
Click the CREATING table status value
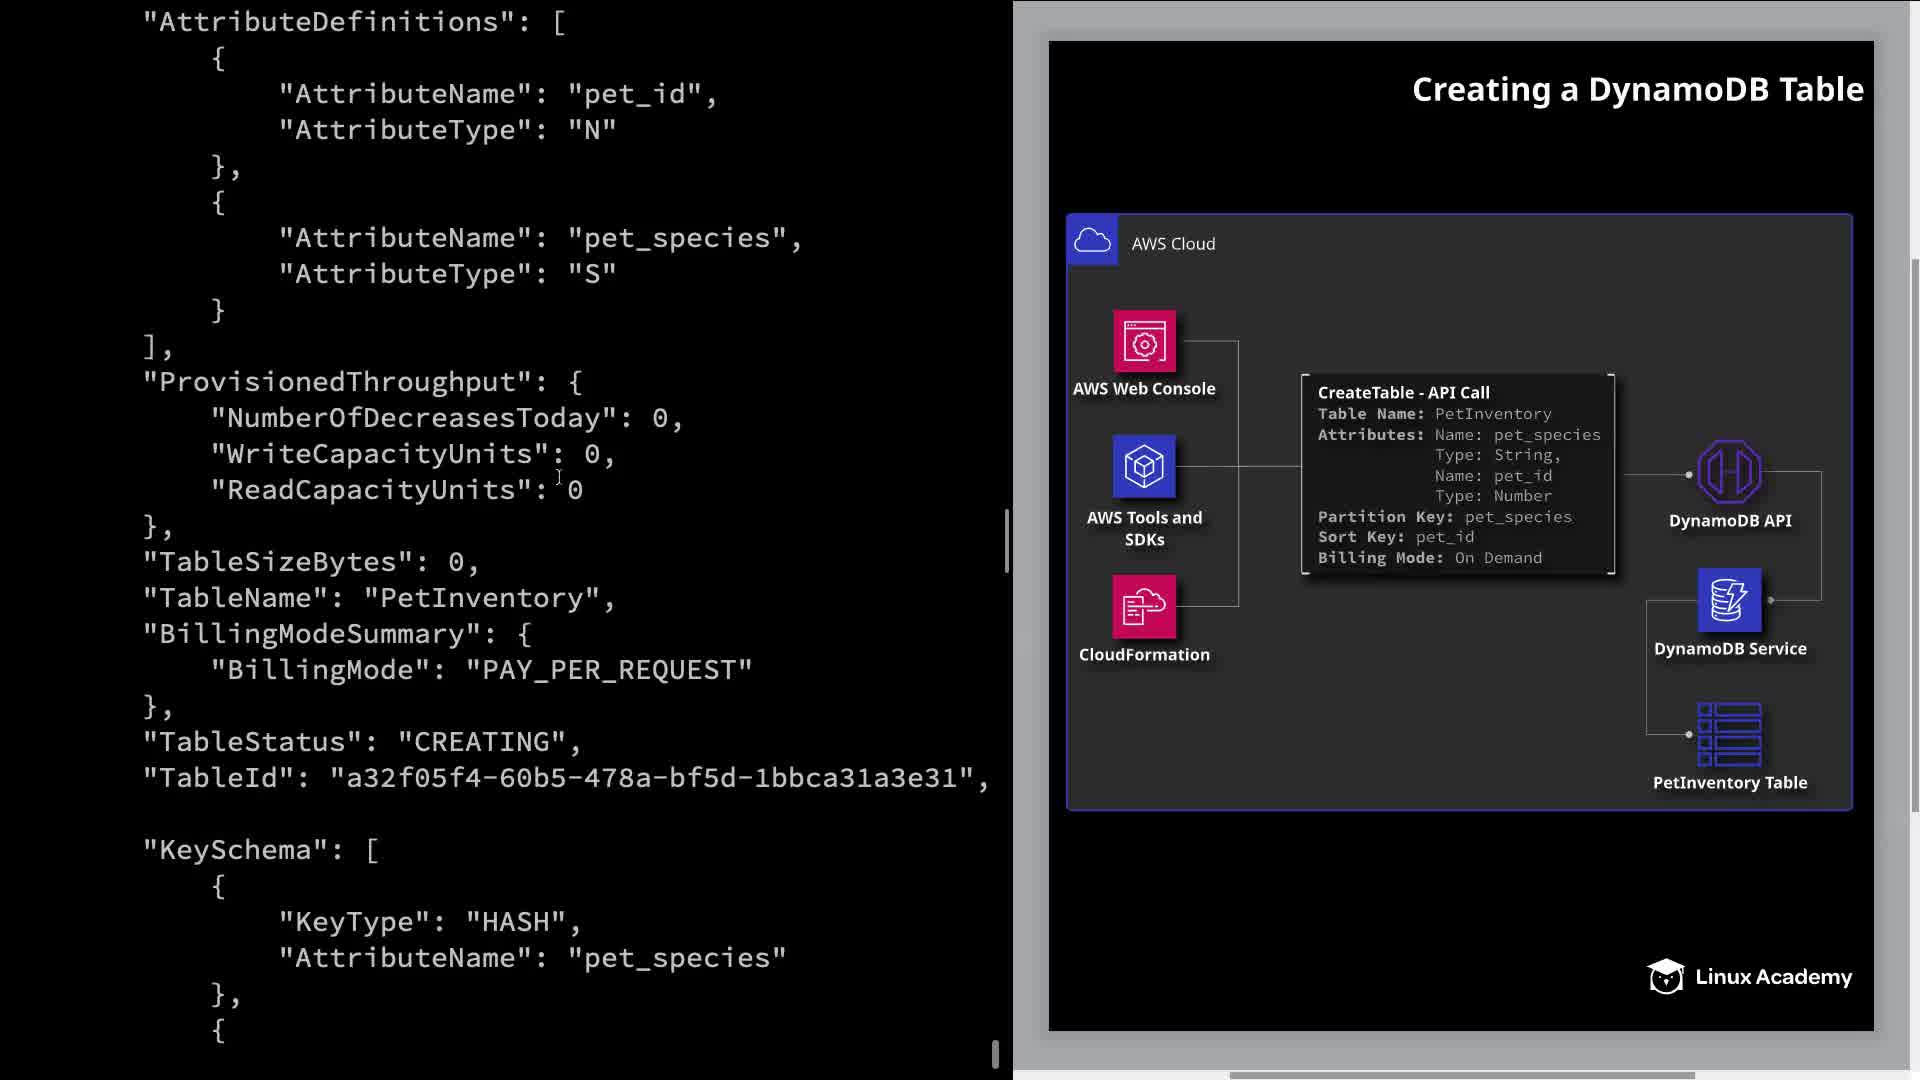(x=482, y=742)
